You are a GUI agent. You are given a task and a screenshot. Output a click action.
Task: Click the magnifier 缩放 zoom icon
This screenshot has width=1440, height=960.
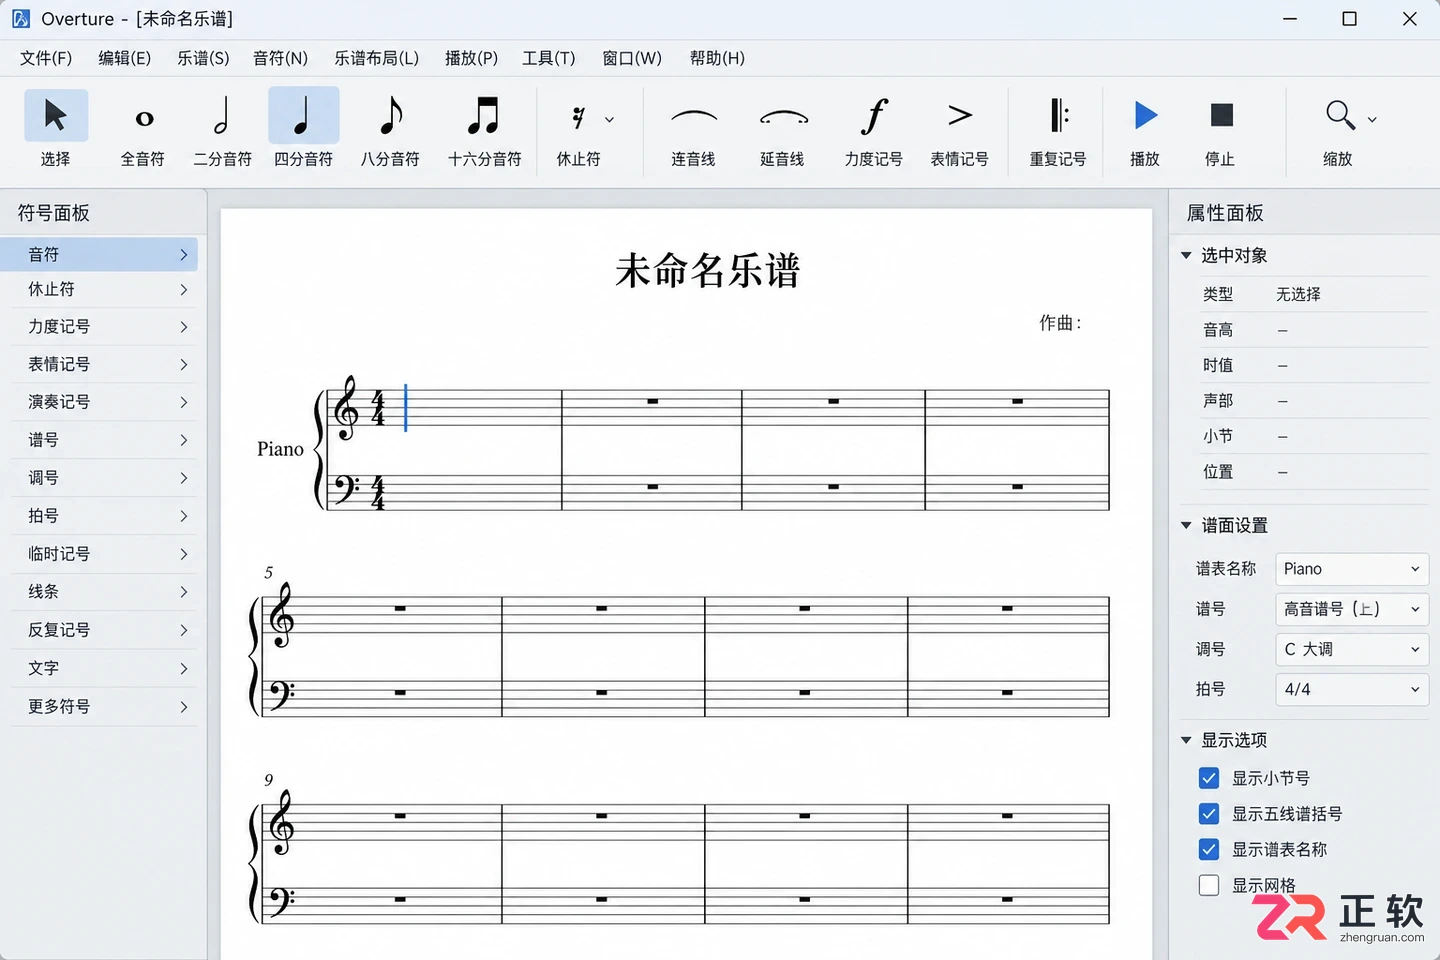click(1339, 116)
